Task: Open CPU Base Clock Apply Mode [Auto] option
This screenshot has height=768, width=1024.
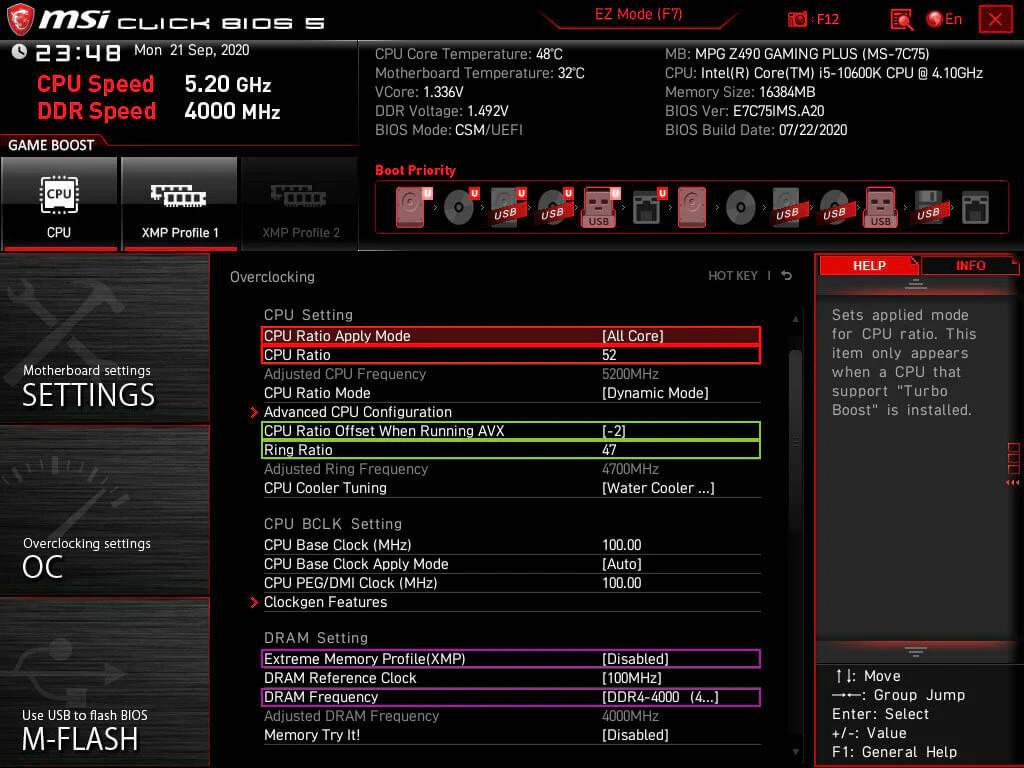Action: [511, 564]
